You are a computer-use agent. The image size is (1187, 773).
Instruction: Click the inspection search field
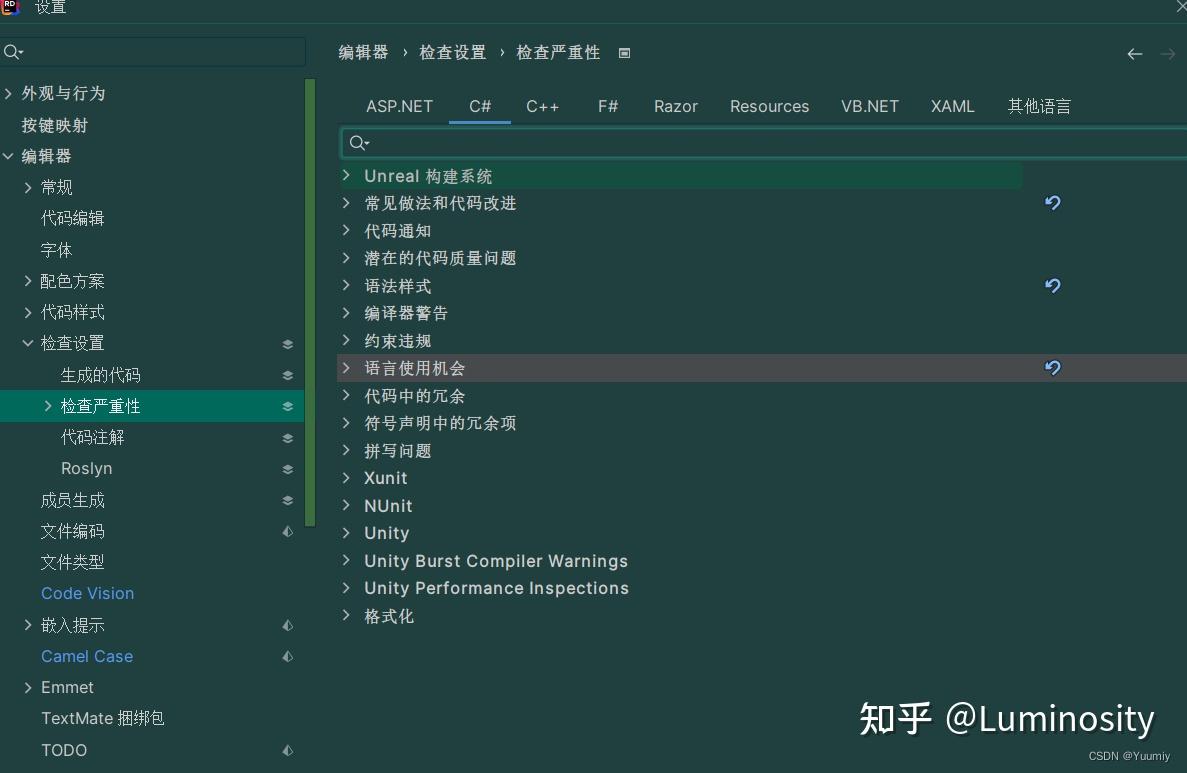(700, 142)
